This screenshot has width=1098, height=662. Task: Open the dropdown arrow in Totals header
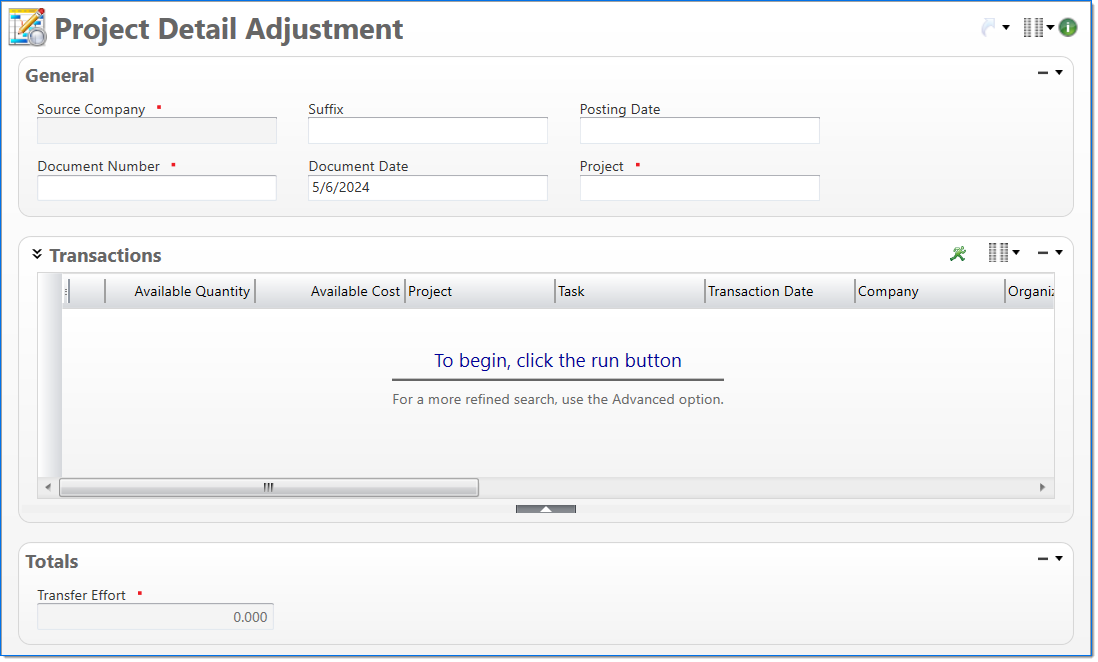click(x=1059, y=559)
